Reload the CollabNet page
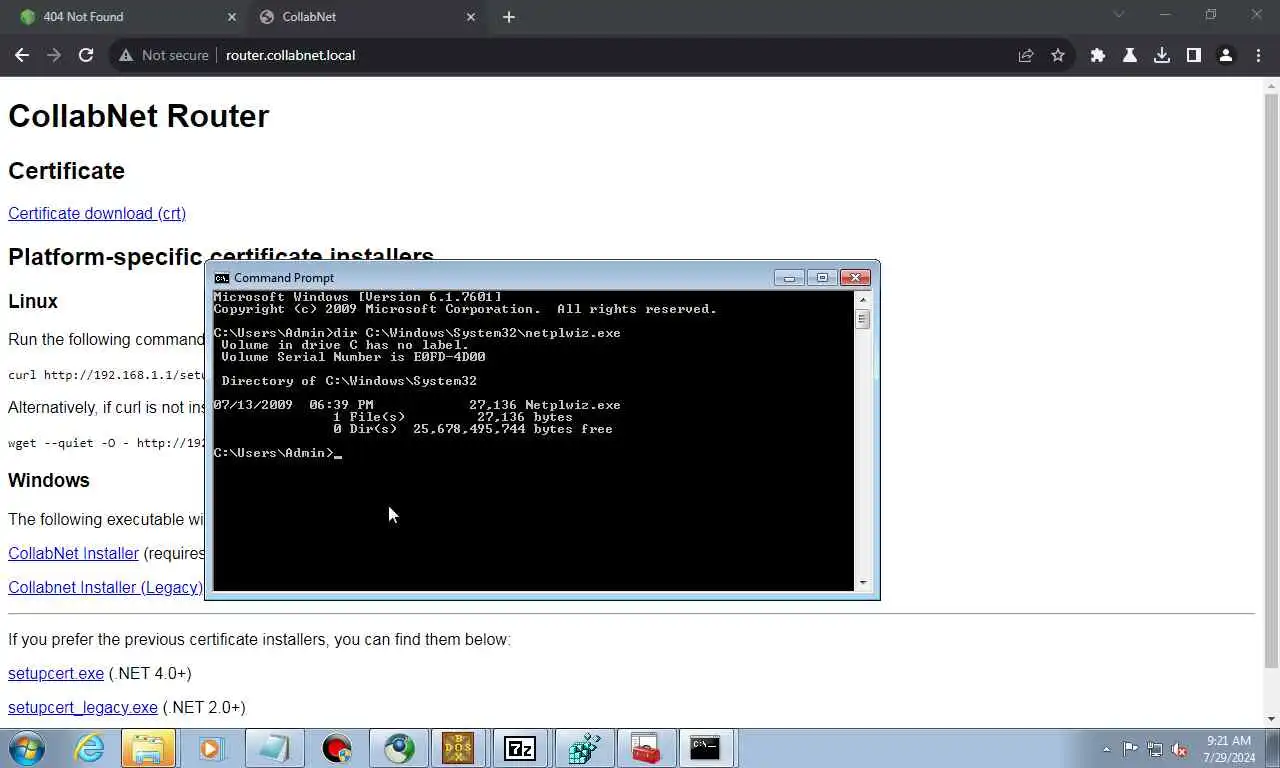This screenshot has height=768, width=1280. click(x=86, y=55)
